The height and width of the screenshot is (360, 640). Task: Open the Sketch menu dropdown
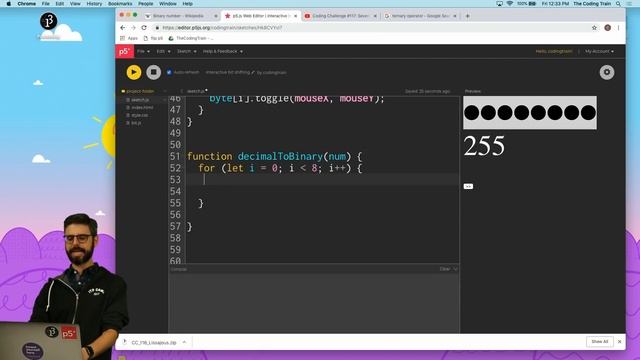tap(187, 51)
